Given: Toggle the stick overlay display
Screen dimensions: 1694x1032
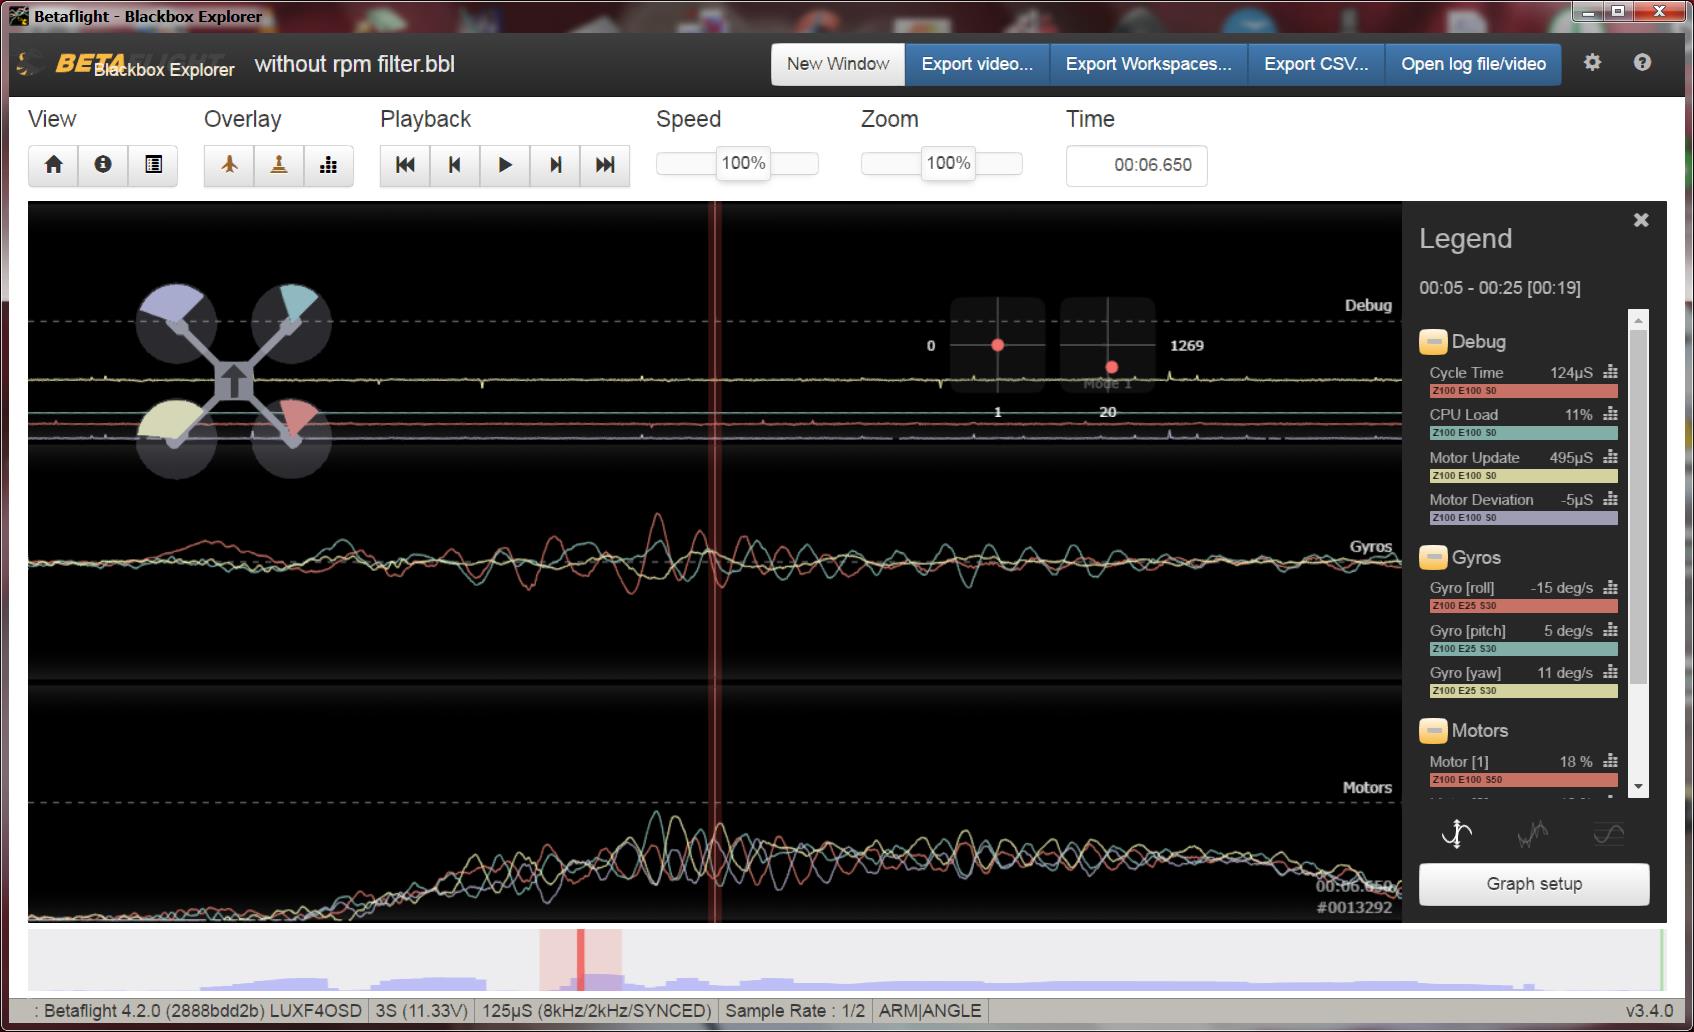Looking at the screenshot, I should click(x=279, y=166).
